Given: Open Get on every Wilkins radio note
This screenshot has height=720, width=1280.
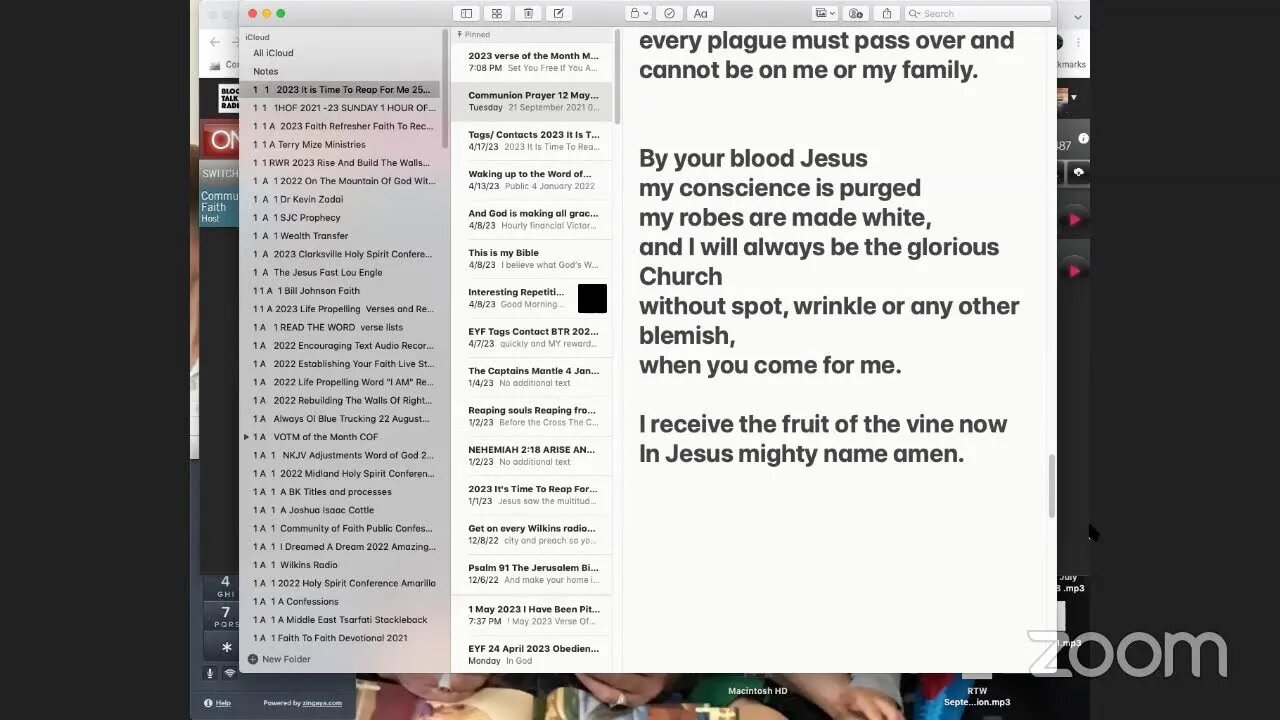Looking at the screenshot, I should [x=533, y=534].
